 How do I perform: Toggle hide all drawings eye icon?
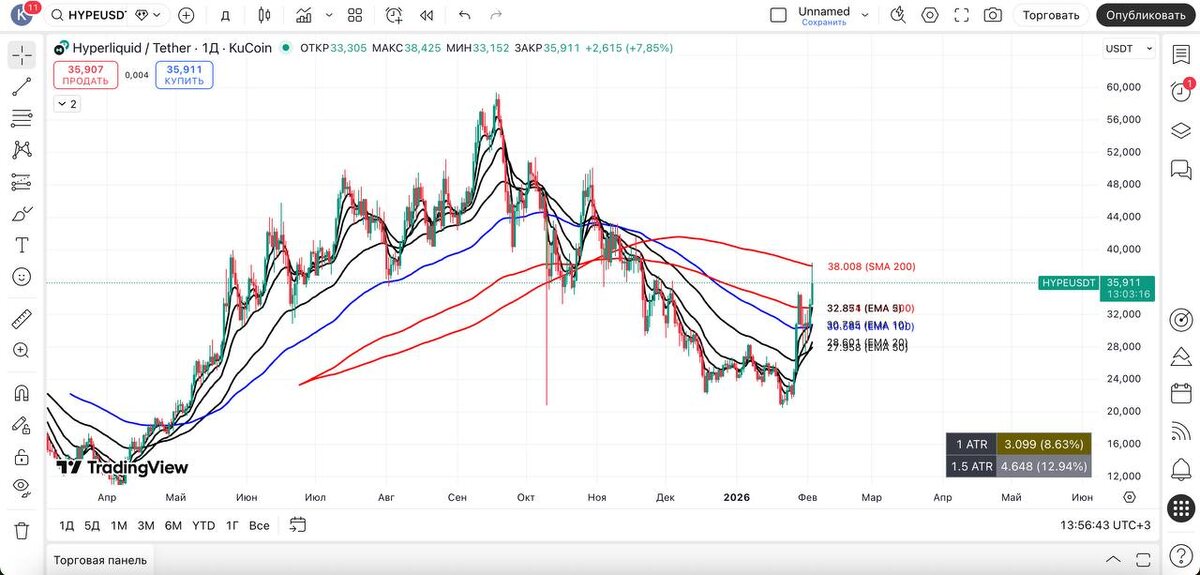22,488
